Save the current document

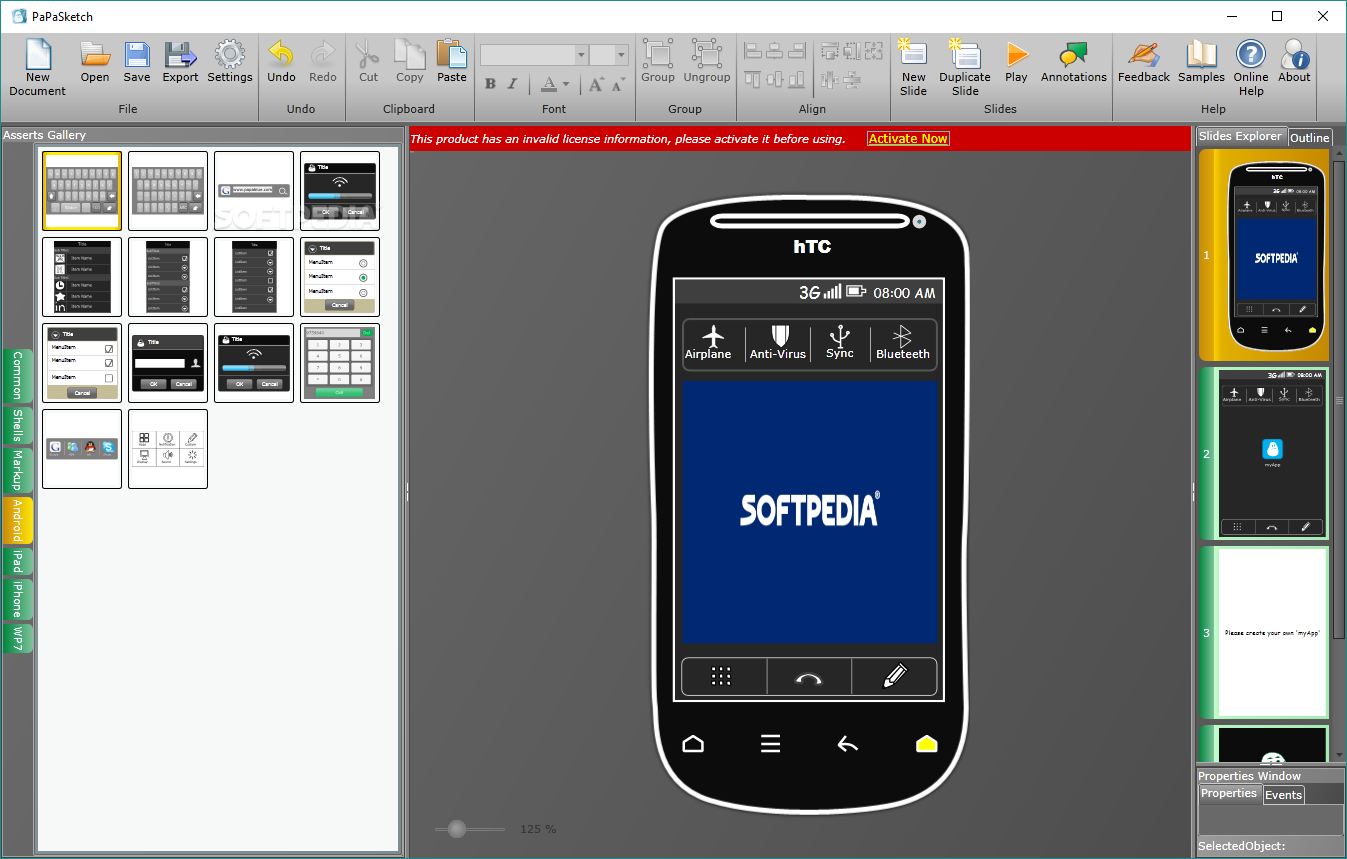137,62
